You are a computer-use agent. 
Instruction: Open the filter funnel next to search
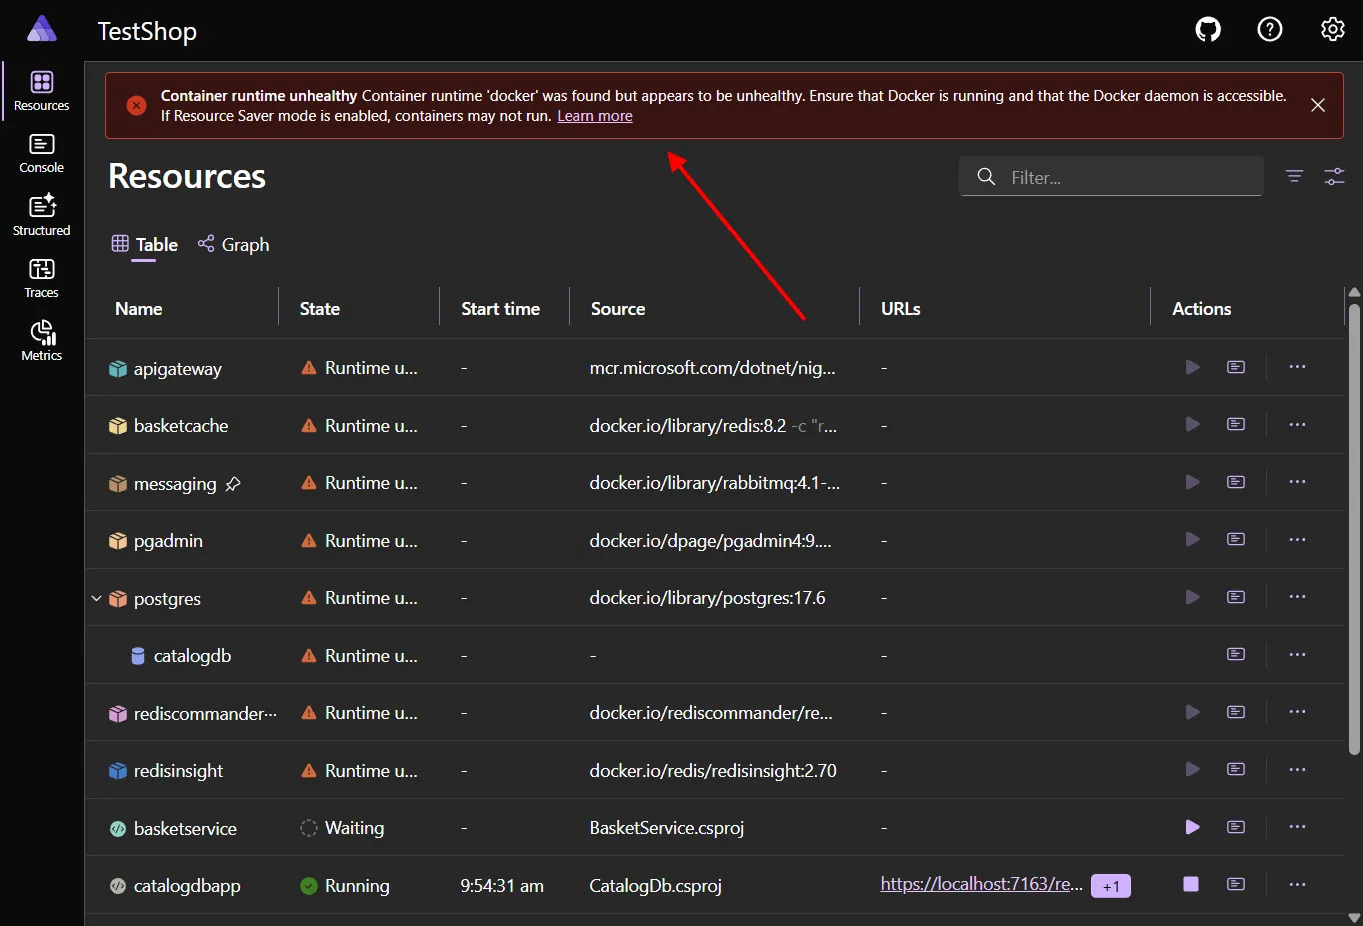coord(1294,176)
